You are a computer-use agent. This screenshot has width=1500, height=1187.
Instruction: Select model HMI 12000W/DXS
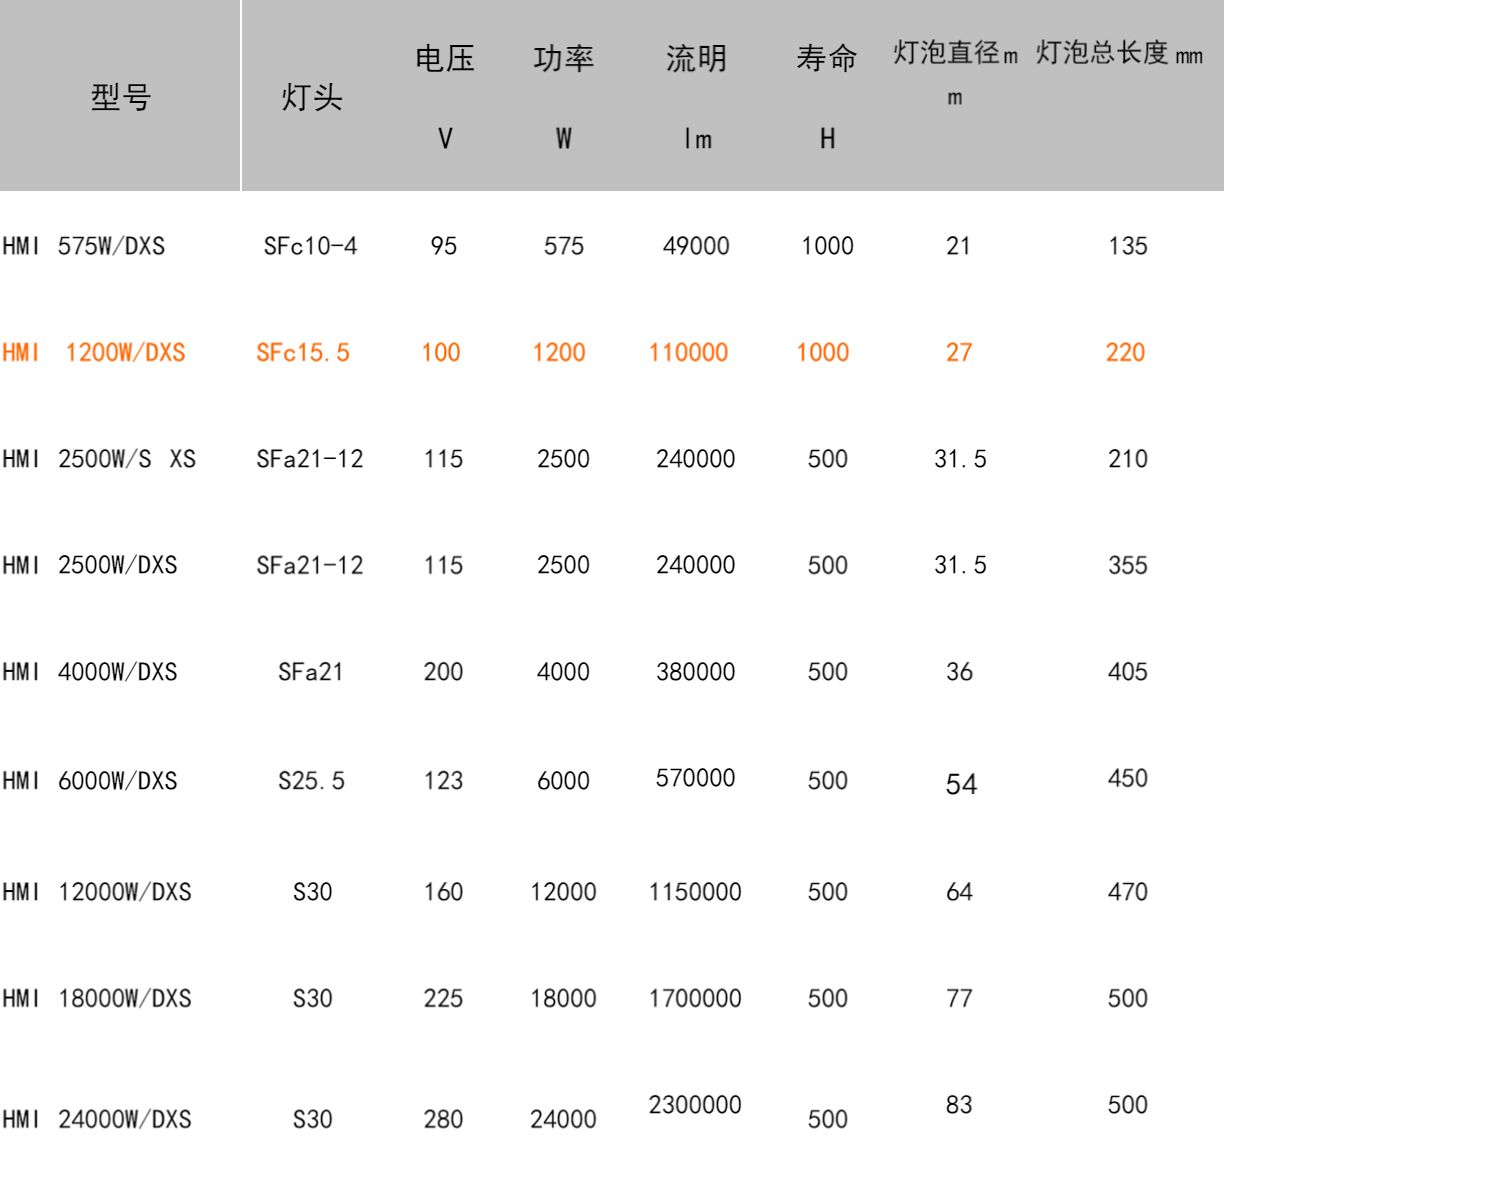(x=96, y=892)
